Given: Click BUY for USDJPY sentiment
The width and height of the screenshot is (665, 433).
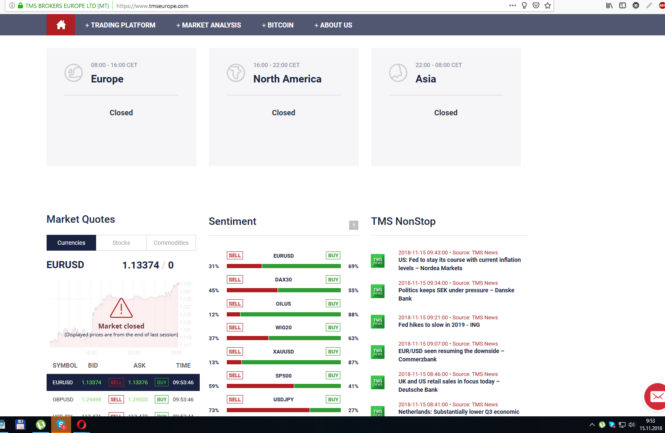Looking at the screenshot, I should click(333, 399).
